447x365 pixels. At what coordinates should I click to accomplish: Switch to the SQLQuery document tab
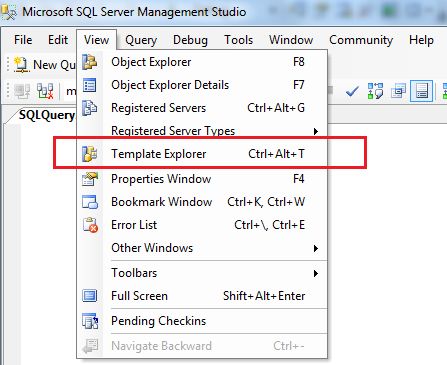[46, 115]
